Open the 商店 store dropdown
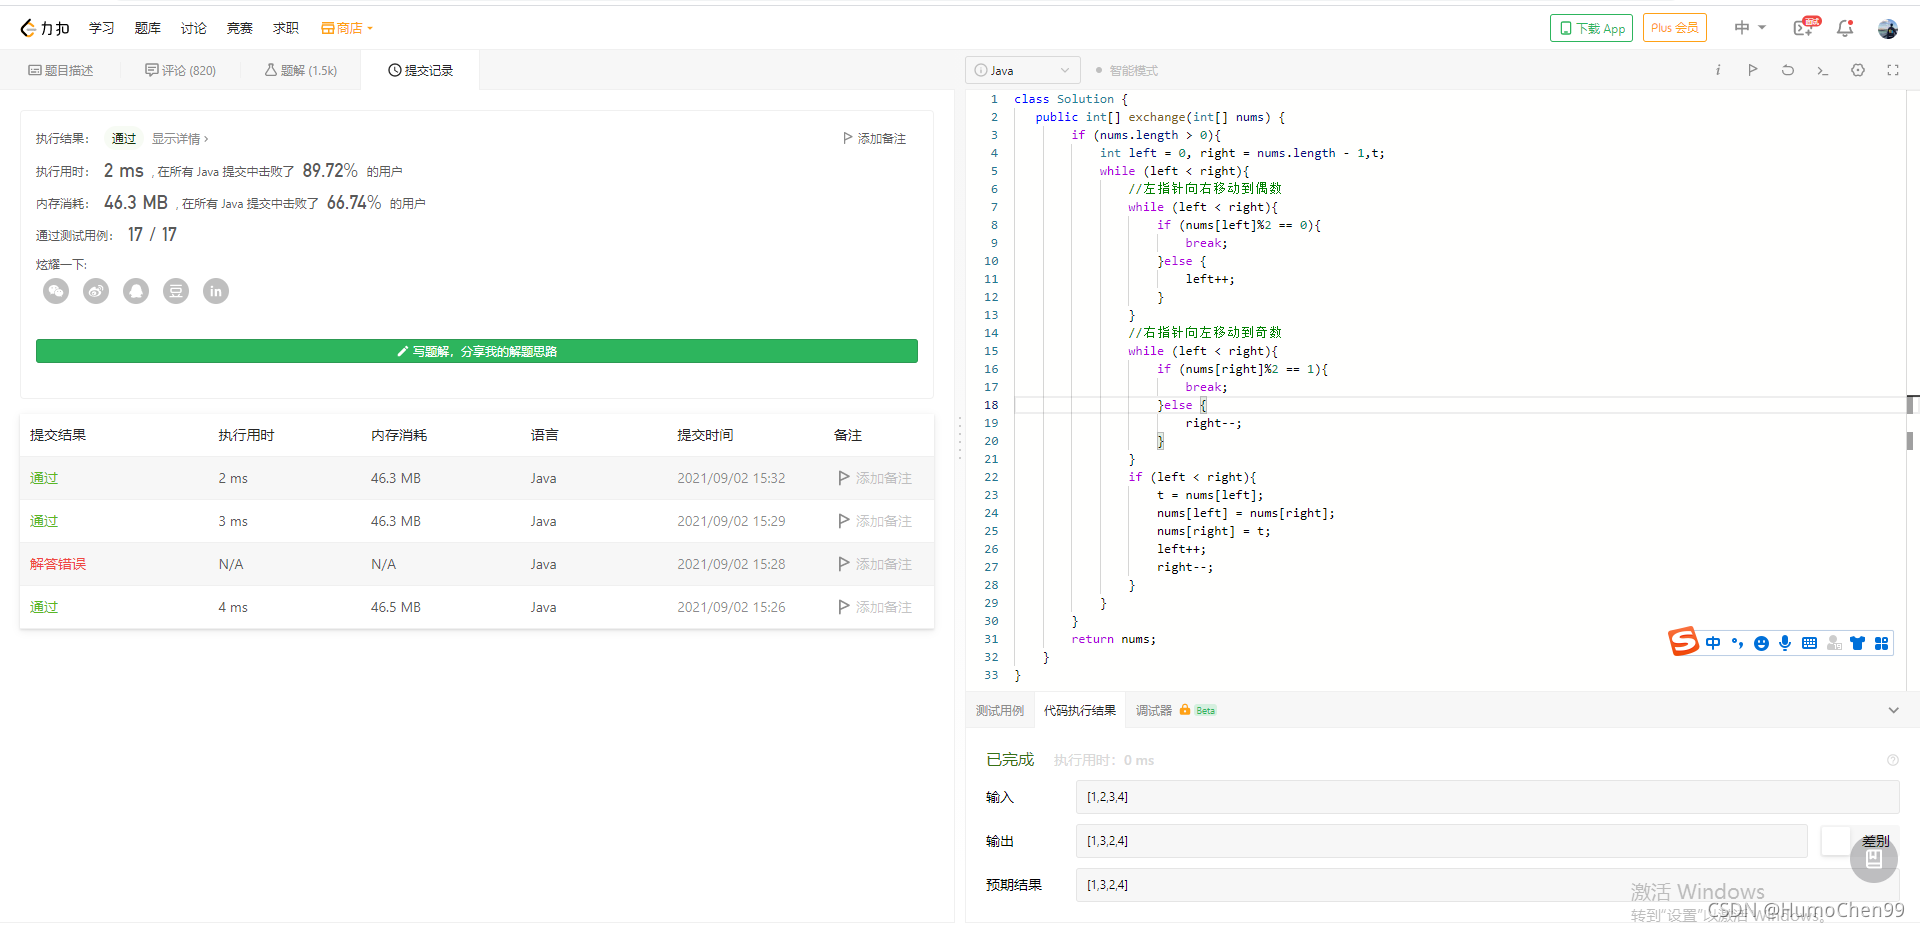This screenshot has width=1920, height=928. click(347, 28)
